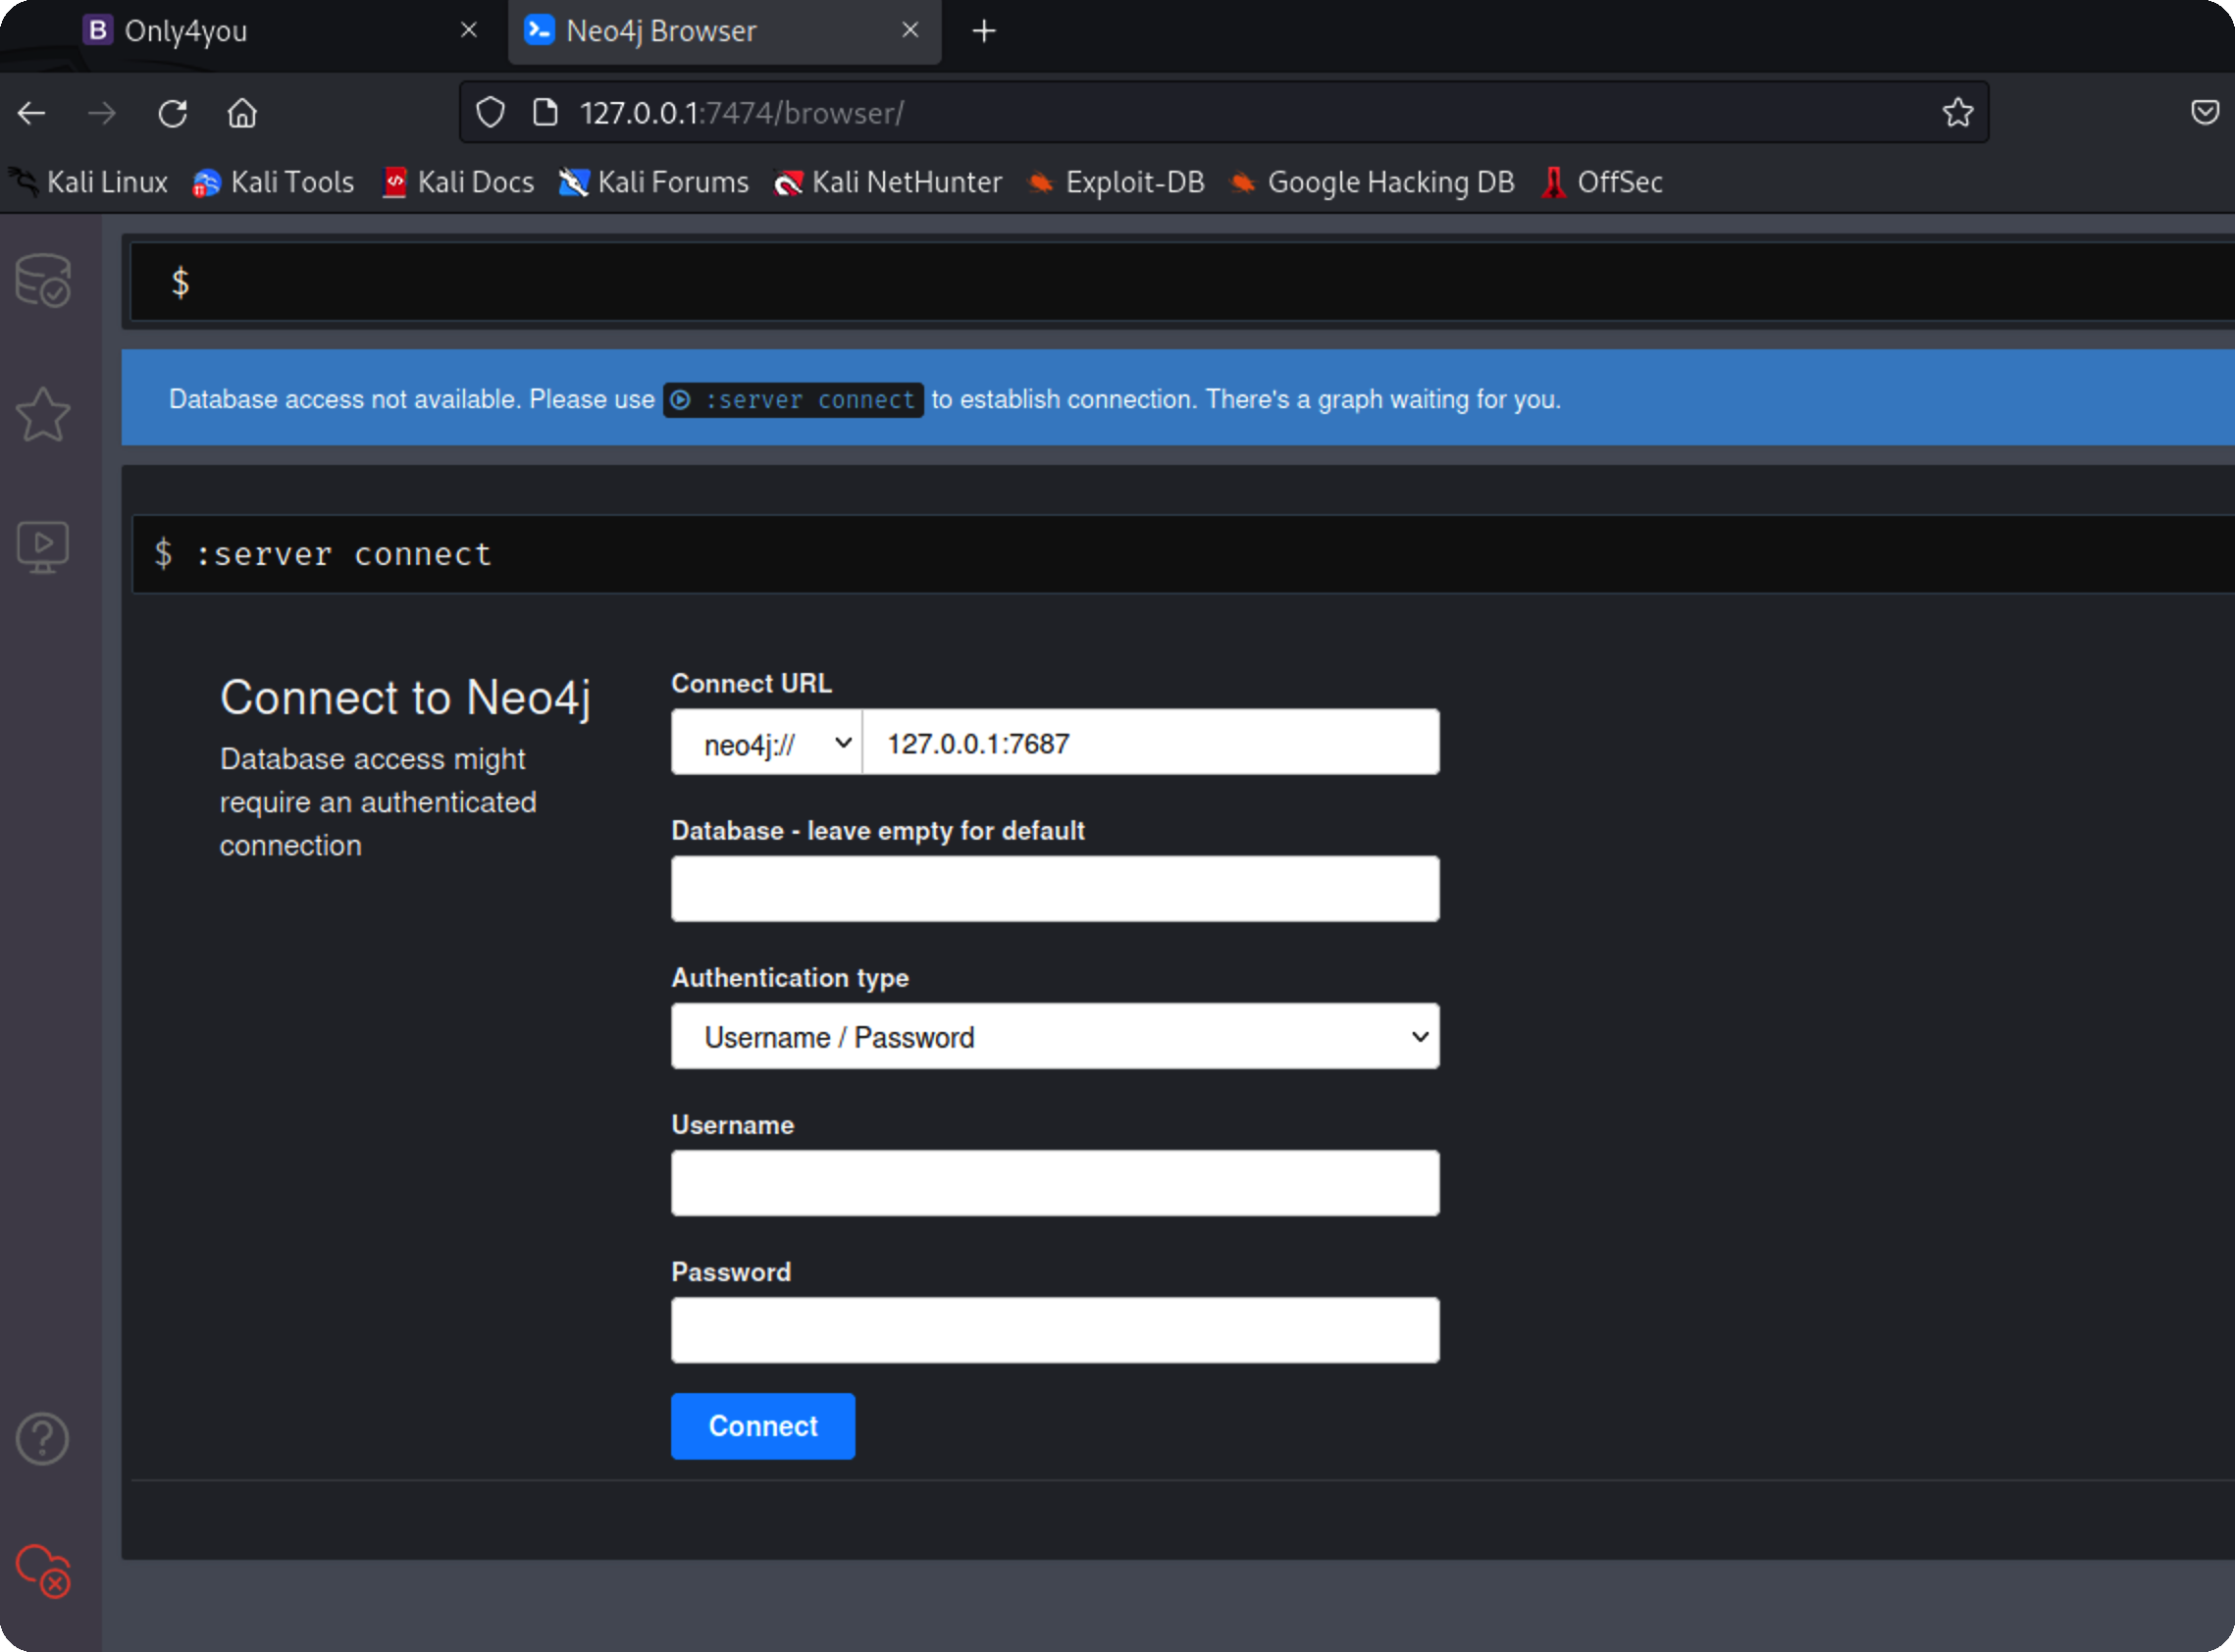Expand the neo4j:// protocol scheme dropdown

[766, 743]
